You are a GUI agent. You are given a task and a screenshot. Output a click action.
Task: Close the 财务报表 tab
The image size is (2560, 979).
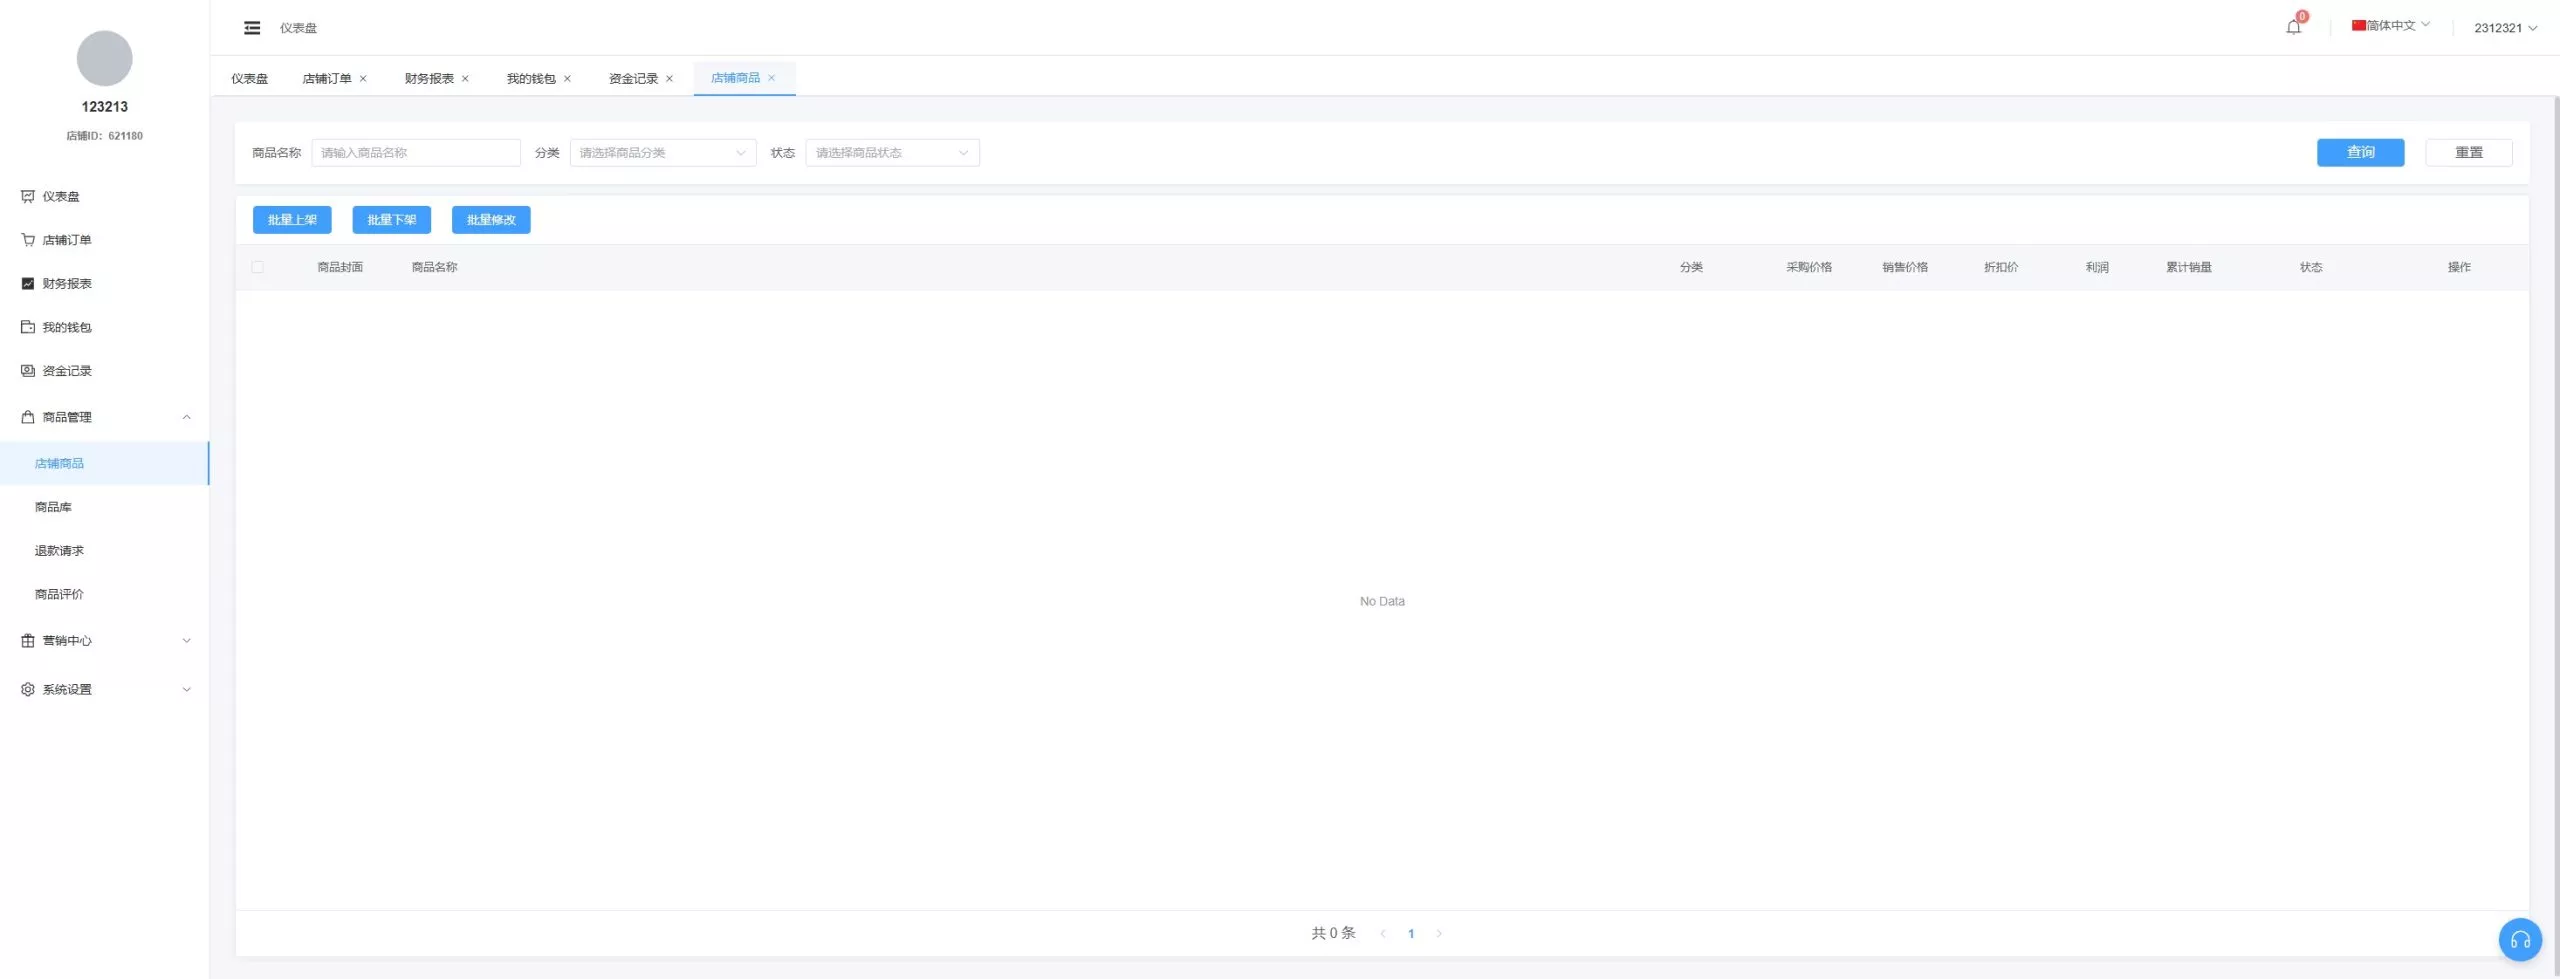pyautogui.click(x=465, y=79)
